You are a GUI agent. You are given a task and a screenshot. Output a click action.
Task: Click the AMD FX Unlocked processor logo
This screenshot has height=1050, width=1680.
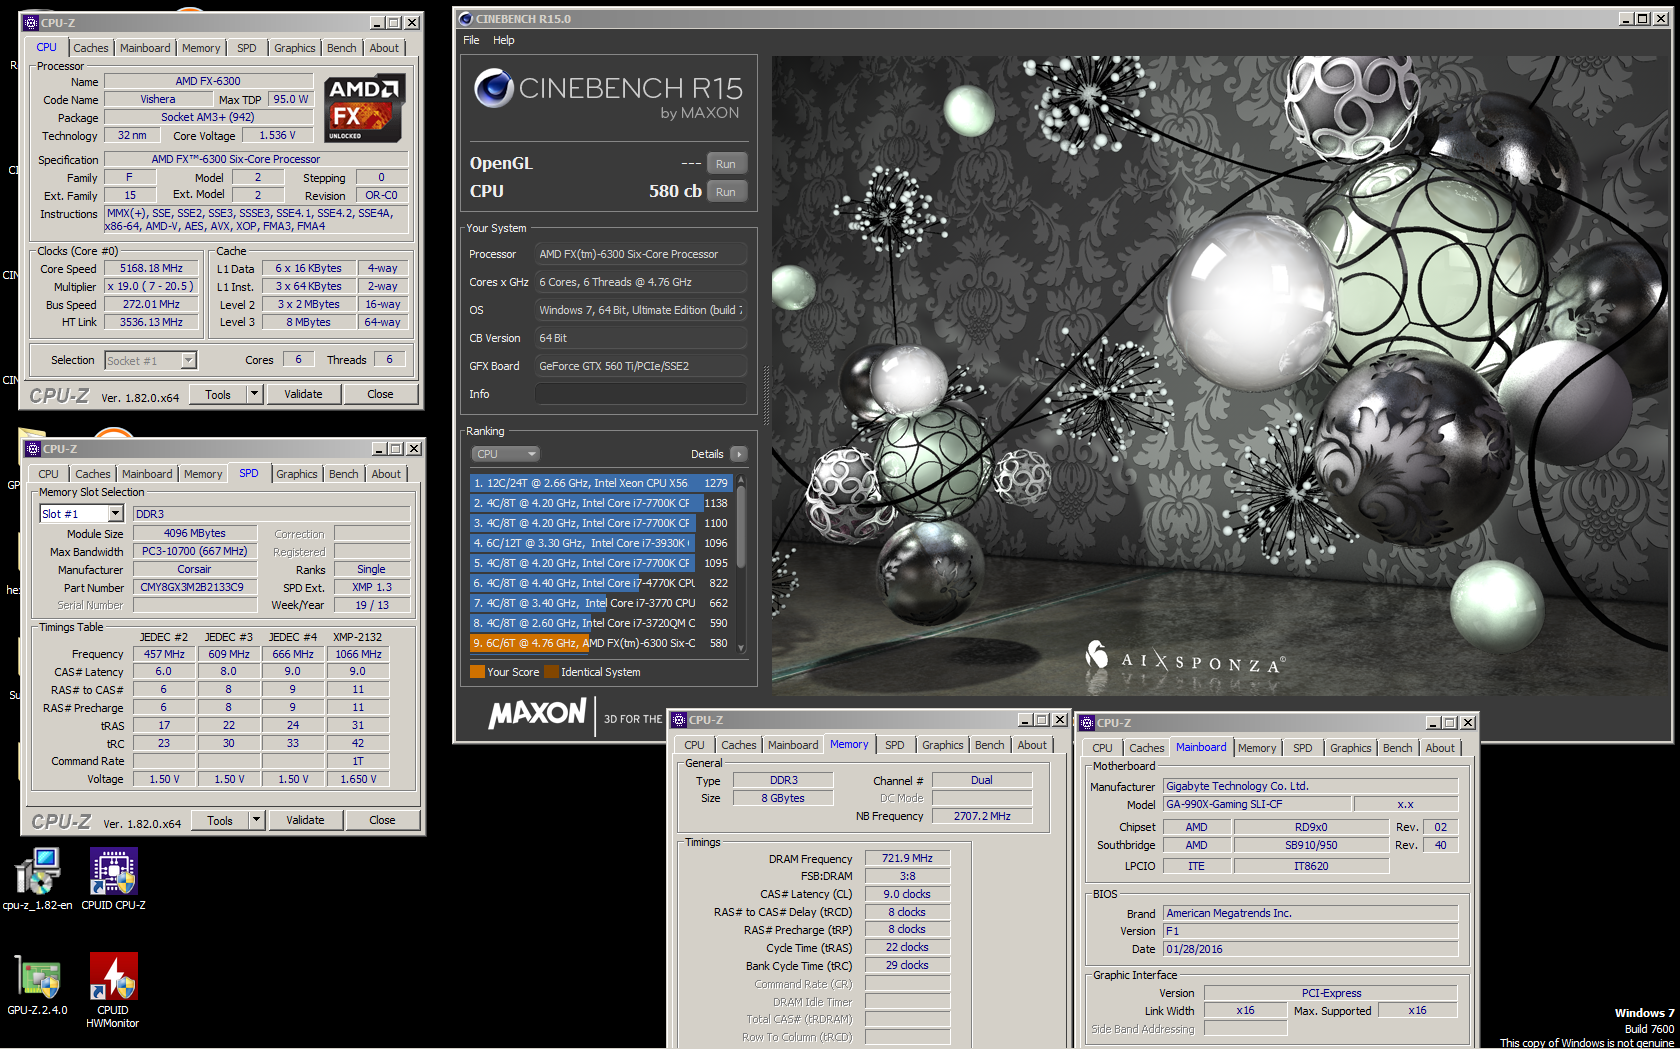pyautogui.click(x=365, y=108)
